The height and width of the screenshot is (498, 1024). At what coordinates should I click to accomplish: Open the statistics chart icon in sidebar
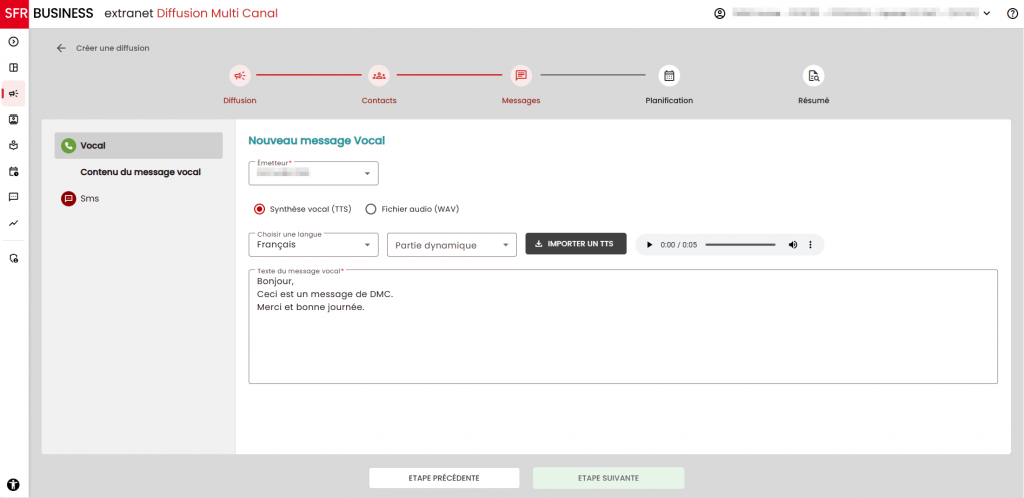tap(13, 223)
